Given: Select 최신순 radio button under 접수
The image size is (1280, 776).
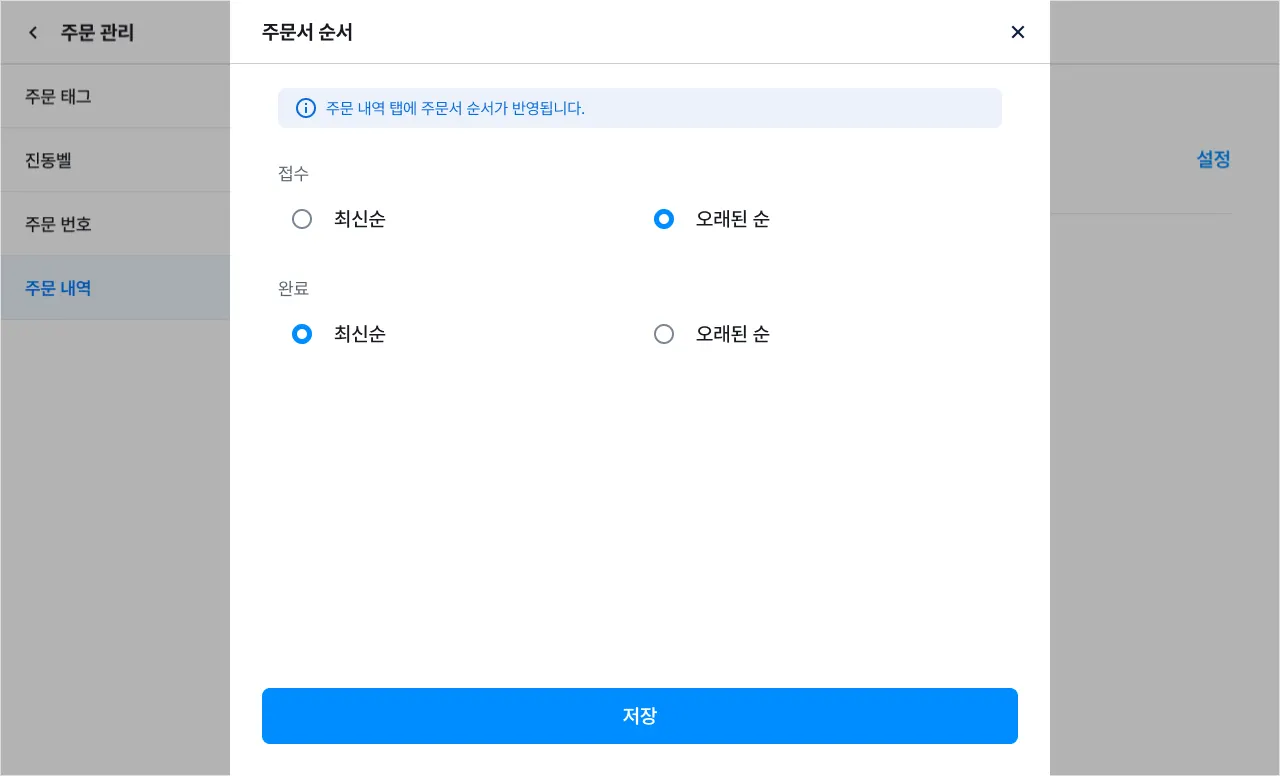Looking at the screenshot, I should [302, 219].
